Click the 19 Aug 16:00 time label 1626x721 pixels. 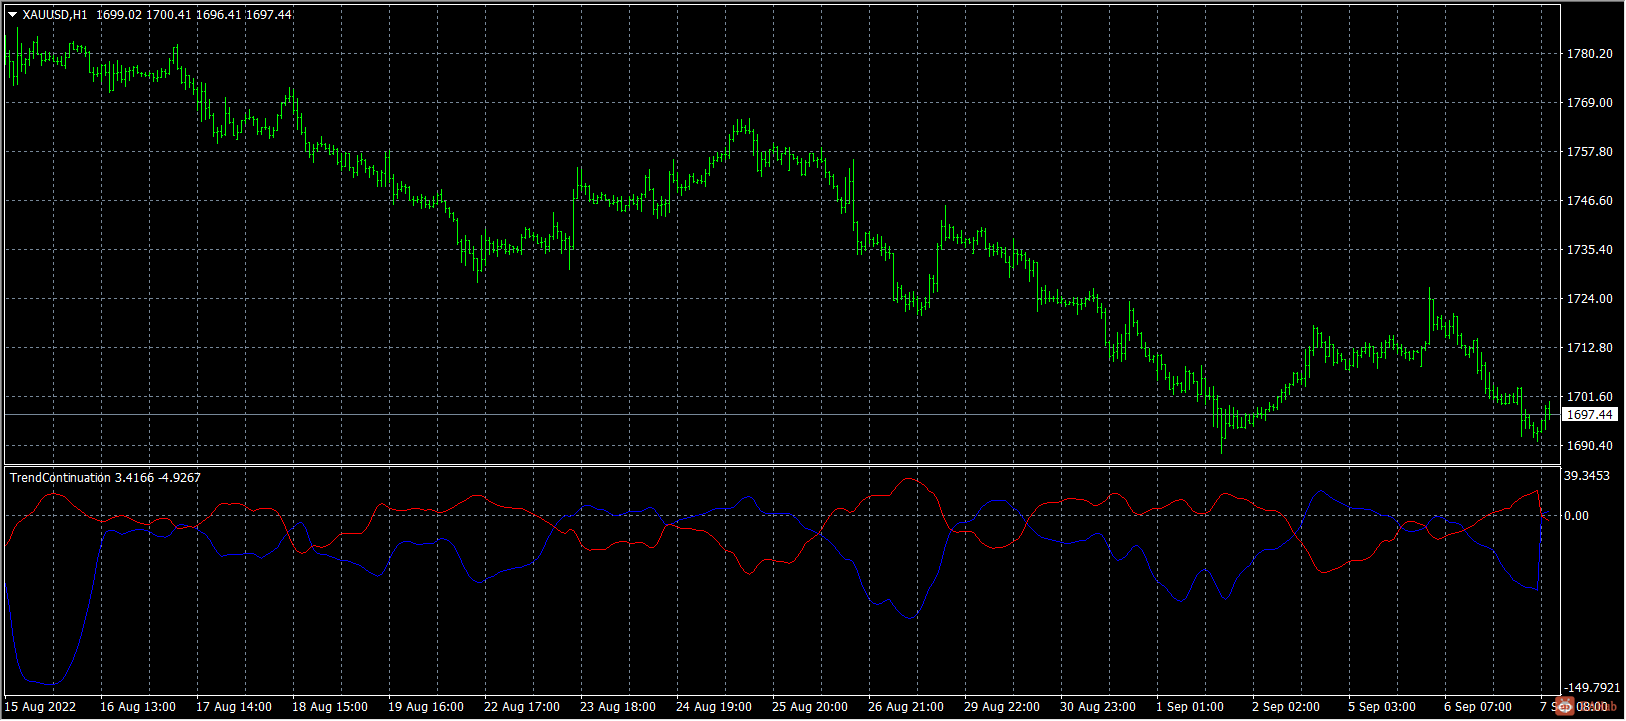click(x=426, y=707)
